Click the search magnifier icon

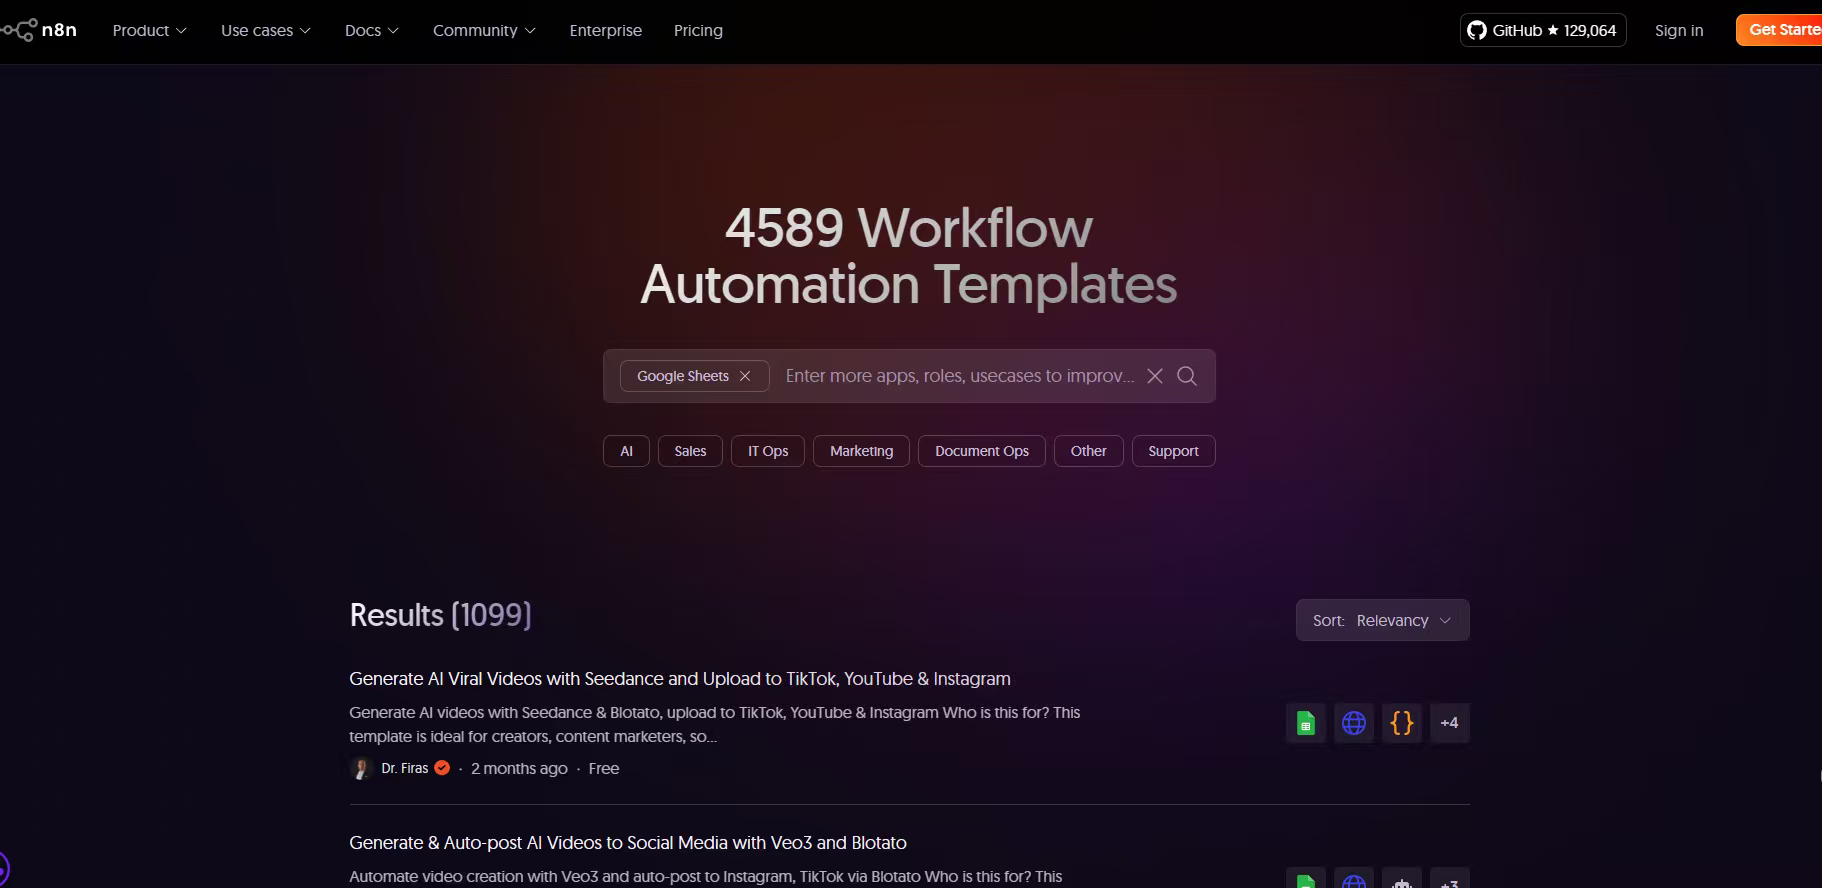pos(1187,376)
